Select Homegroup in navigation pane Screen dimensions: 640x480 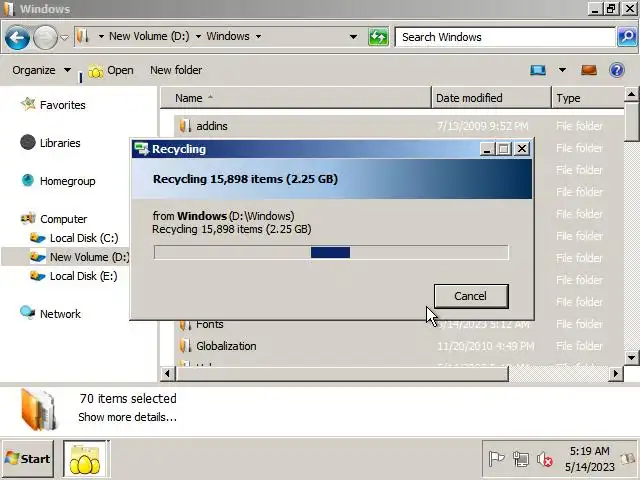point(67,181)
